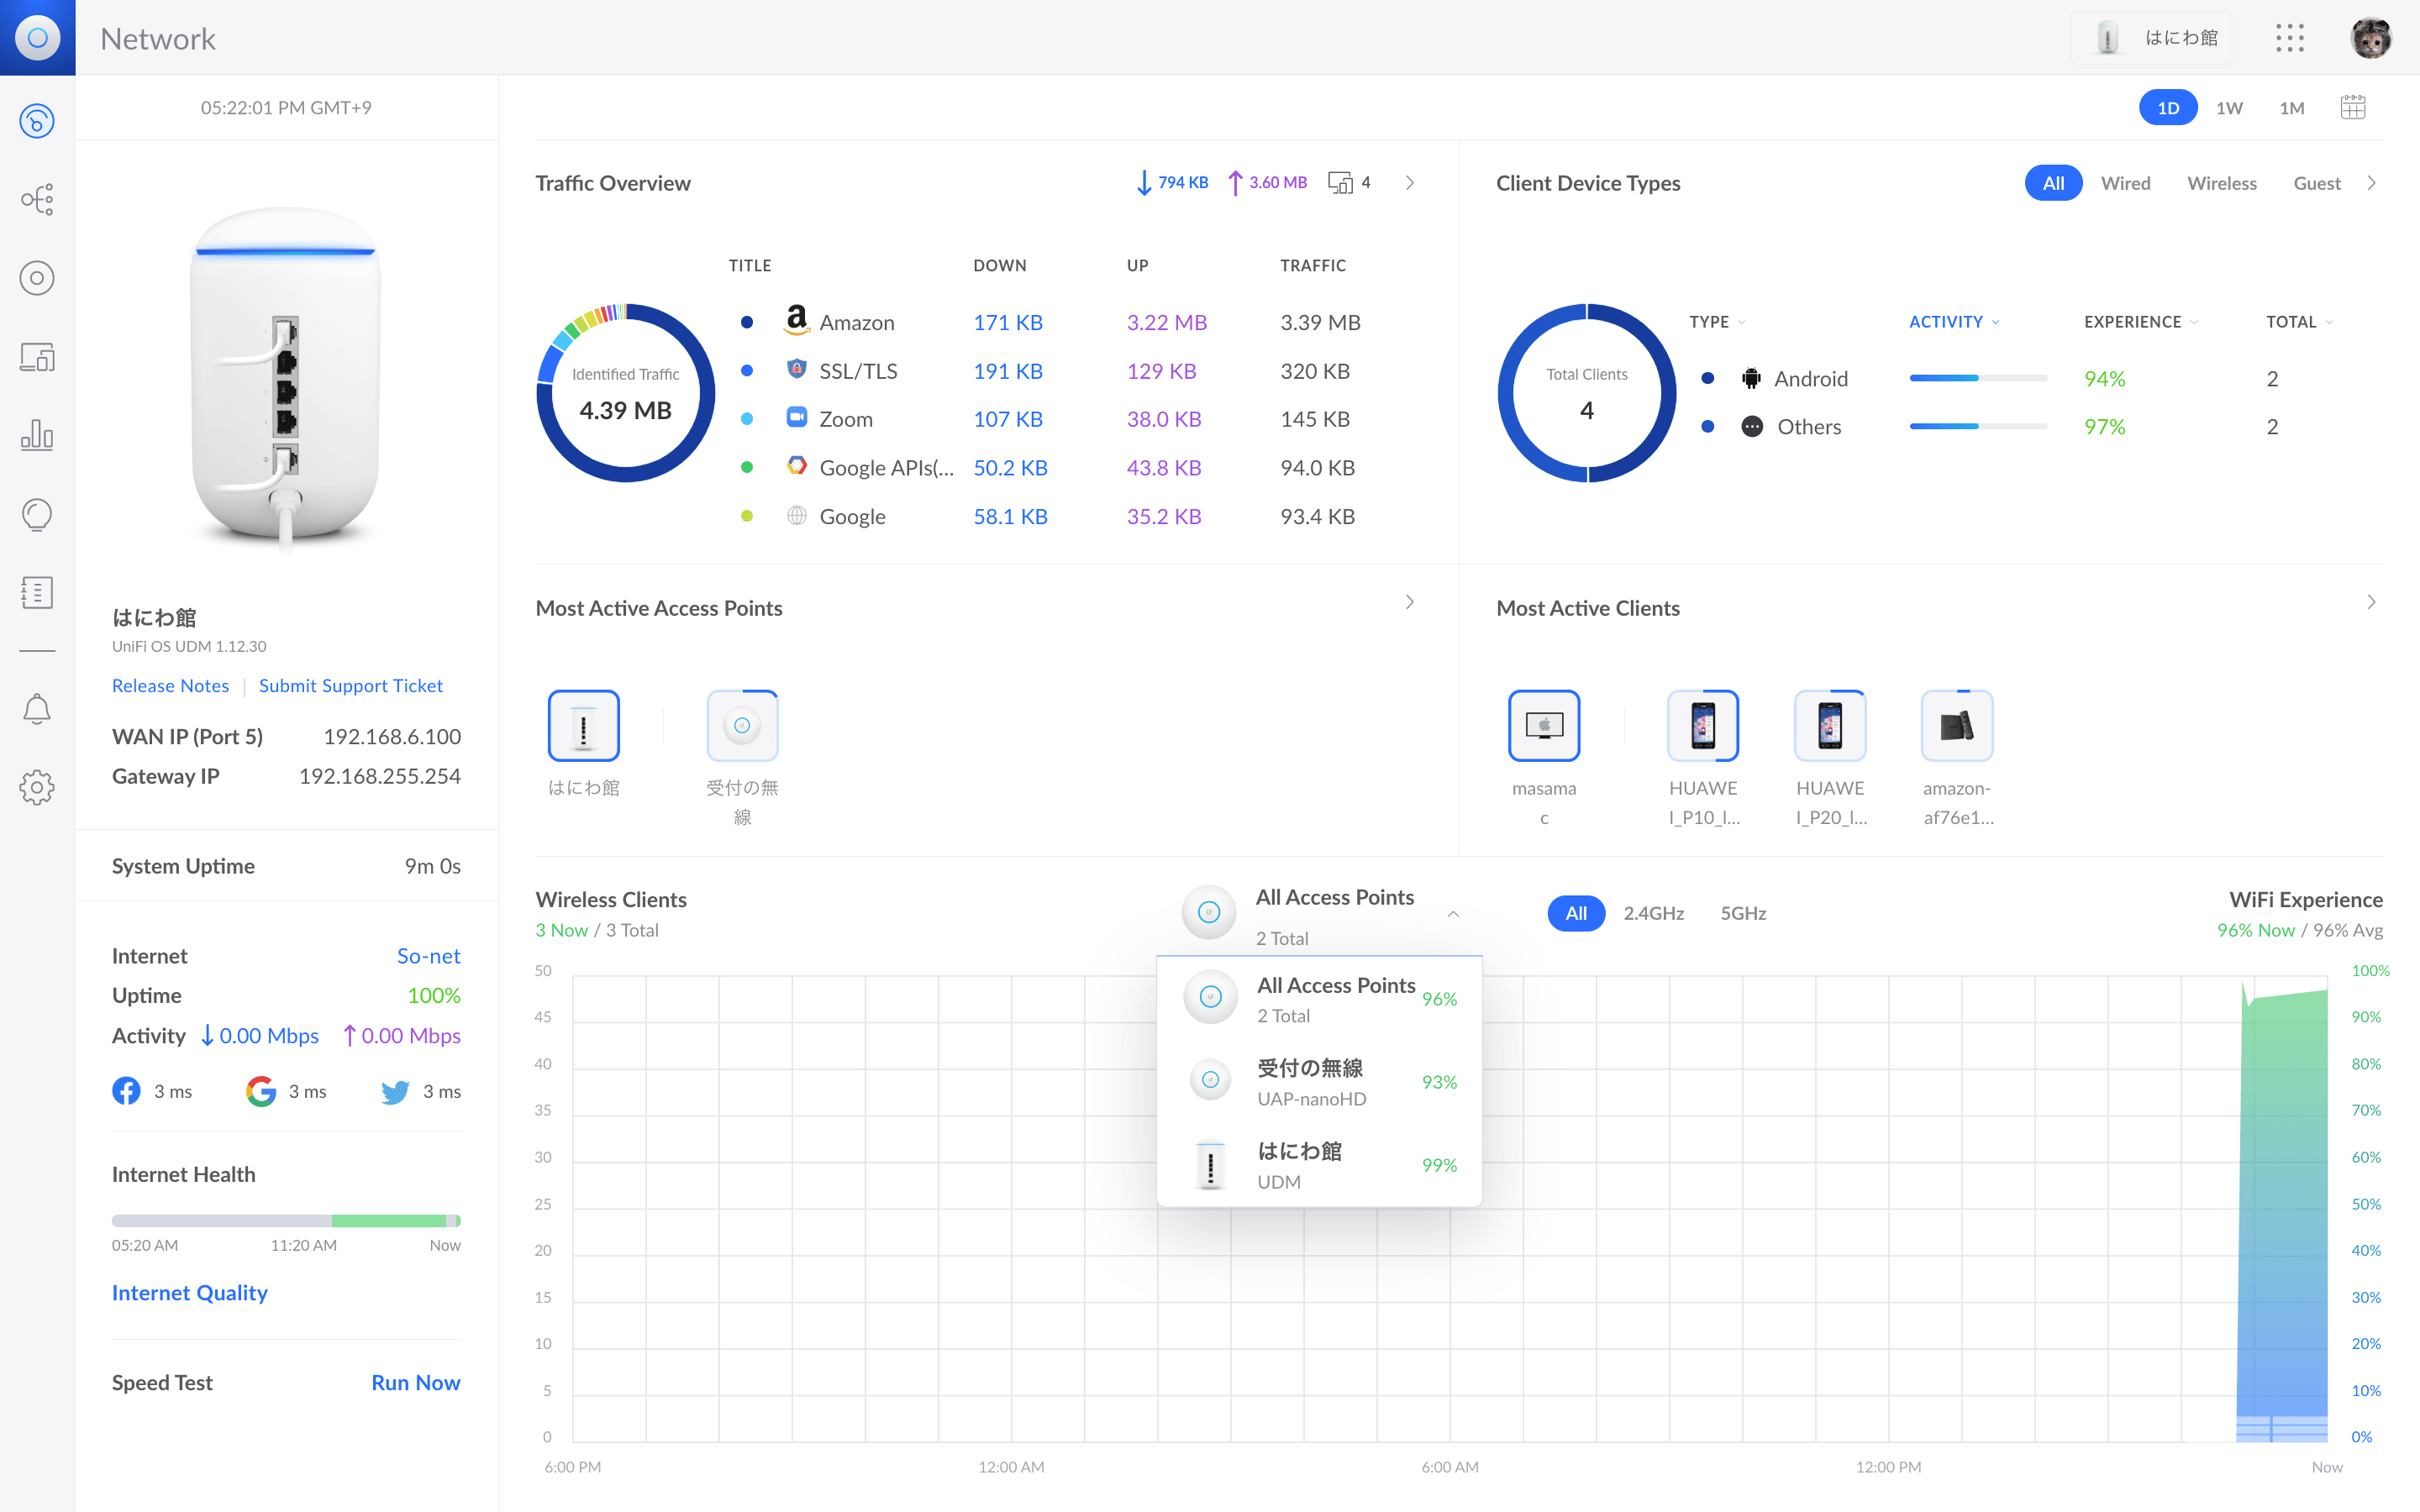The image size is (2420, 1512).
Task: Select the HUAWEI_P20 client icon
Action: [1830, 726]
